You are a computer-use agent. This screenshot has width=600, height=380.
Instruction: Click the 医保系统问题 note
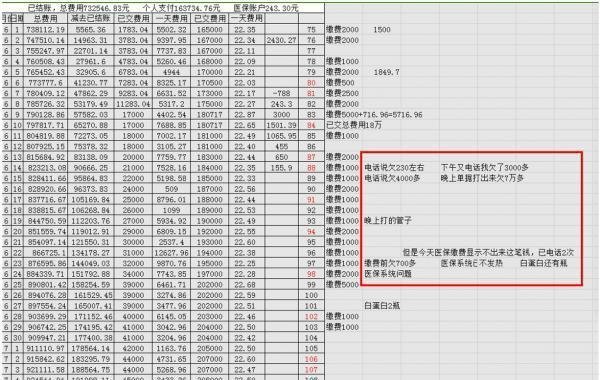(x=388, y=274)
